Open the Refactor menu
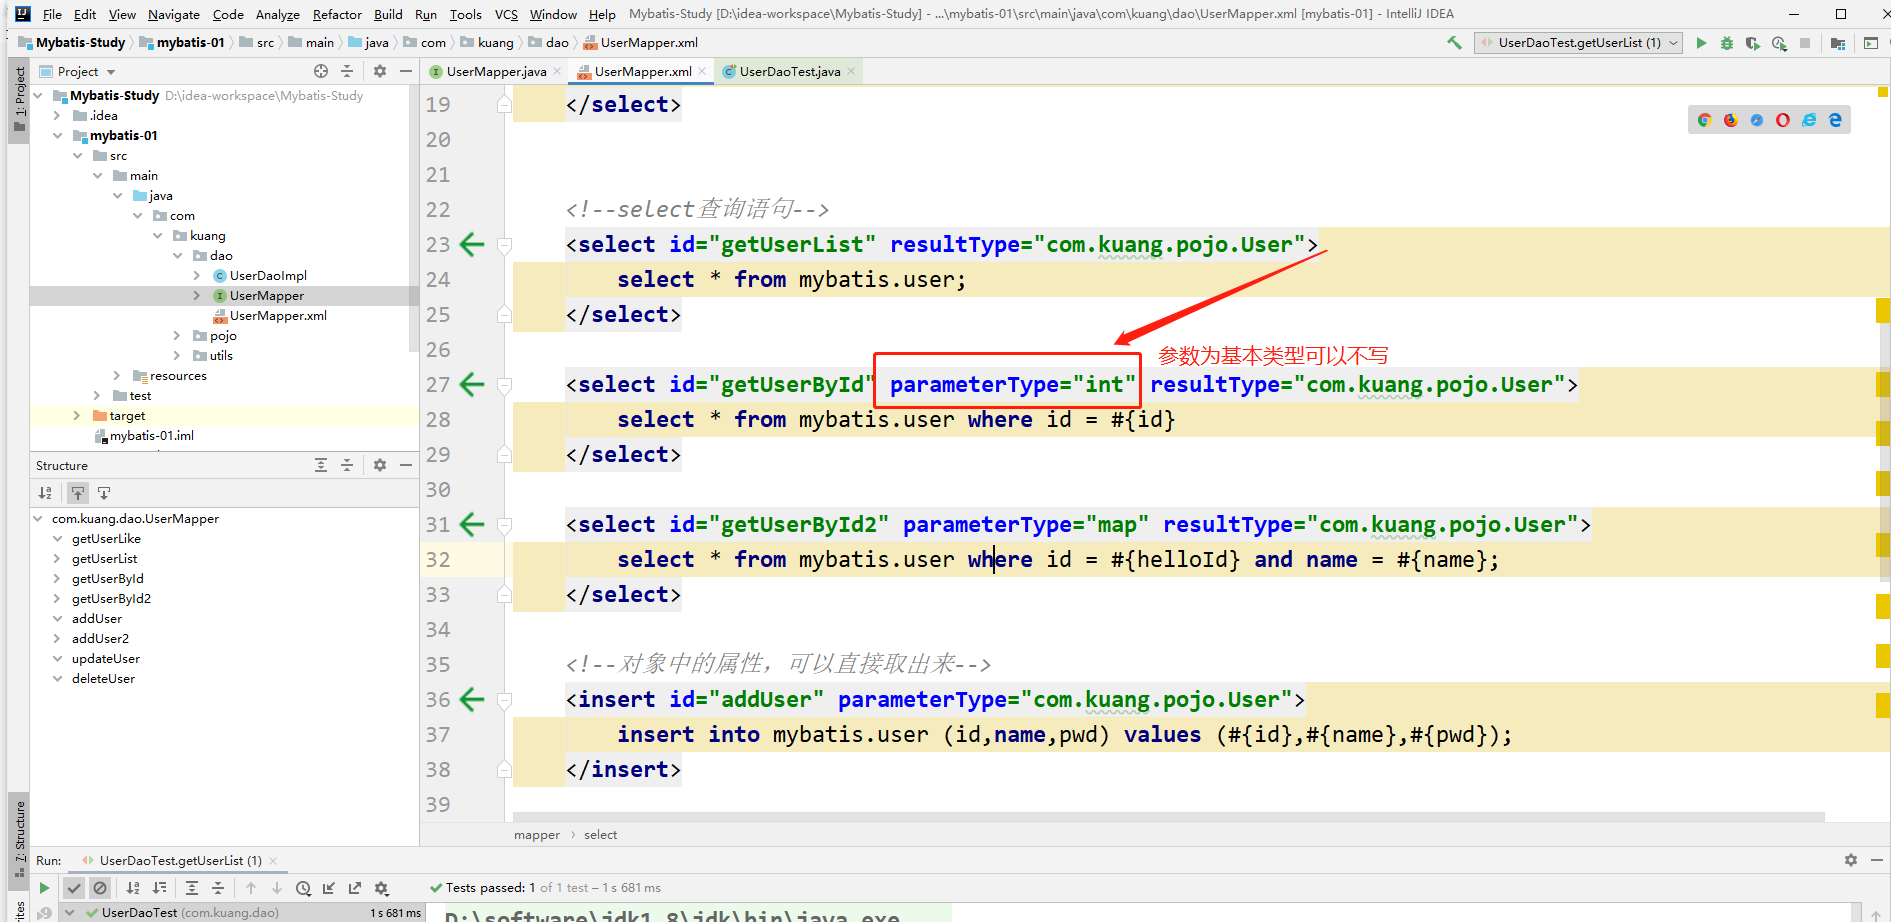 coord(337,14)
